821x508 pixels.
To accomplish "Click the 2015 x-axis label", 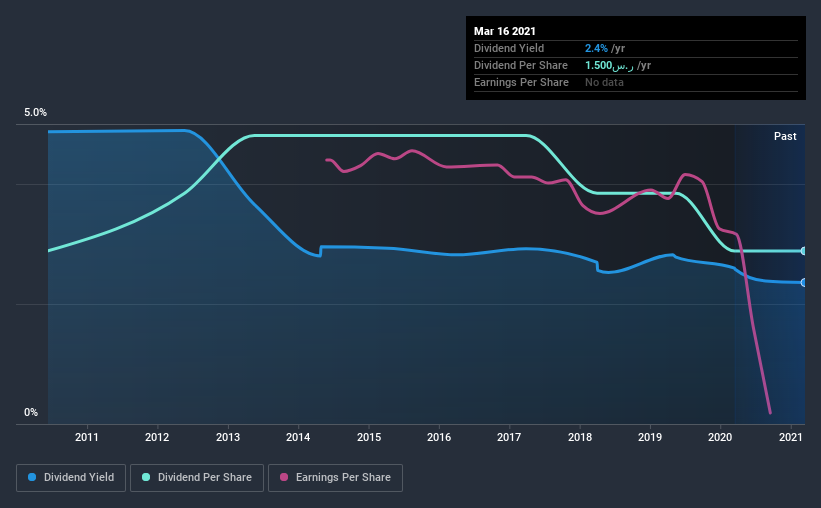I will pyautogui.click(x=369, y=437).
